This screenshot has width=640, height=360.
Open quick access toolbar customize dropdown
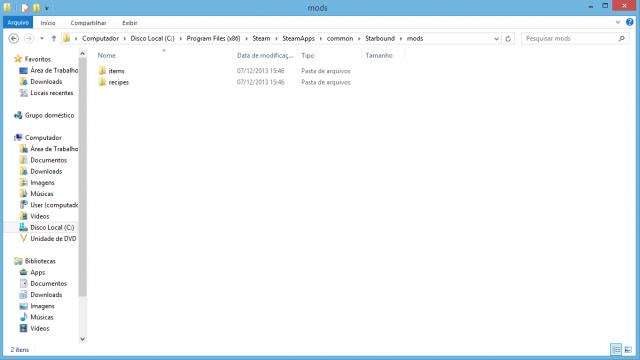point(47,8)
